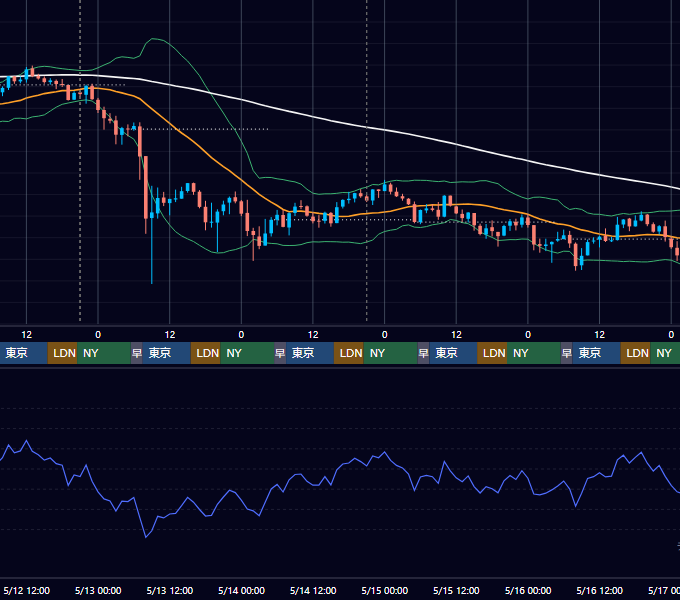This screenshot has height=600, width=680.
Task: Click the 早 block before the 5/16 東京 session
Action: click(567, 353)
